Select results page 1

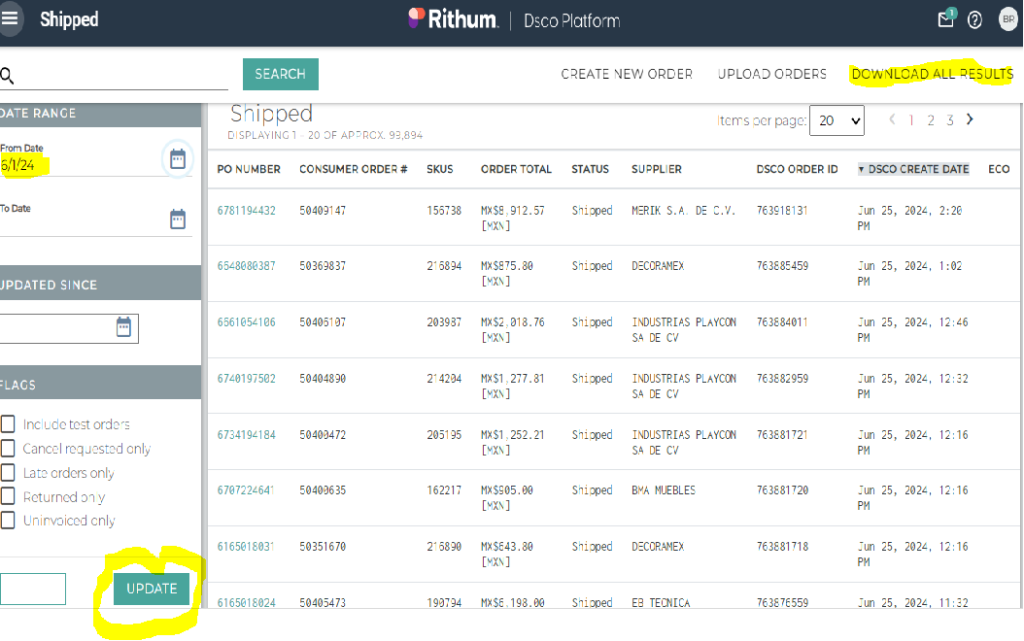click(911, 120)
